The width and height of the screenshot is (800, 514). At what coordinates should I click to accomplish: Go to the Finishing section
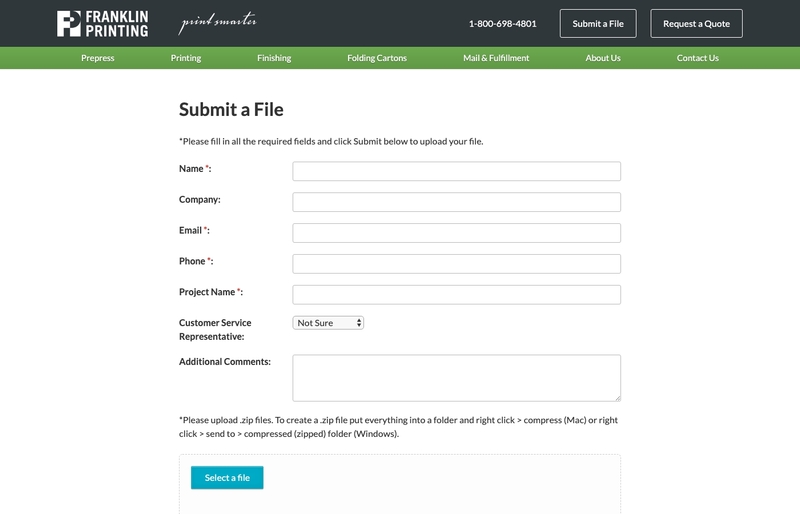coord(274,58)
